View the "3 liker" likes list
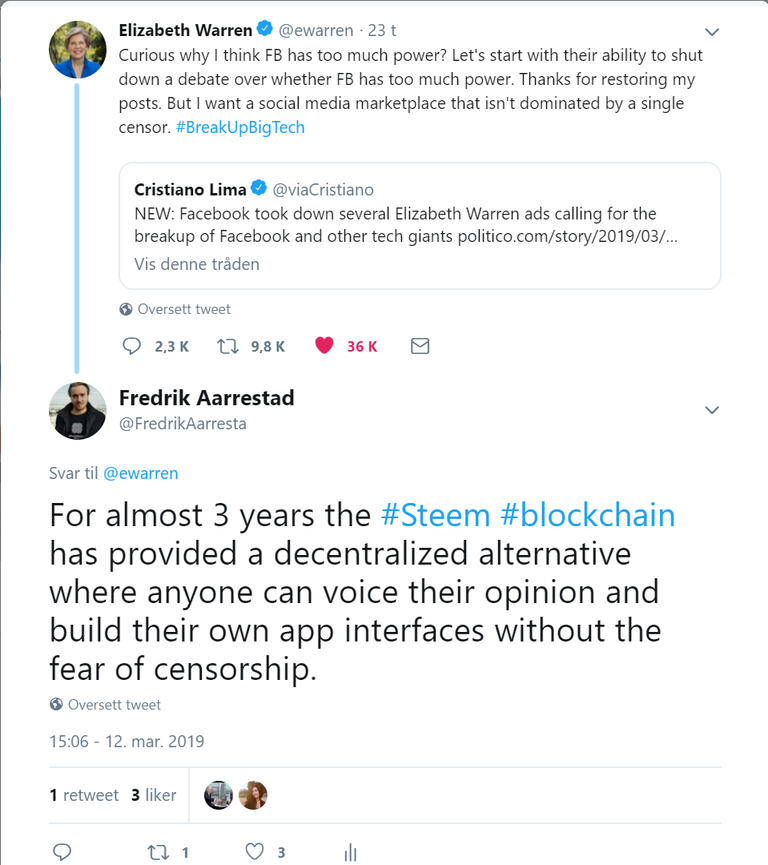This screenshot has width=768, height=865. [x=153, y=795]
